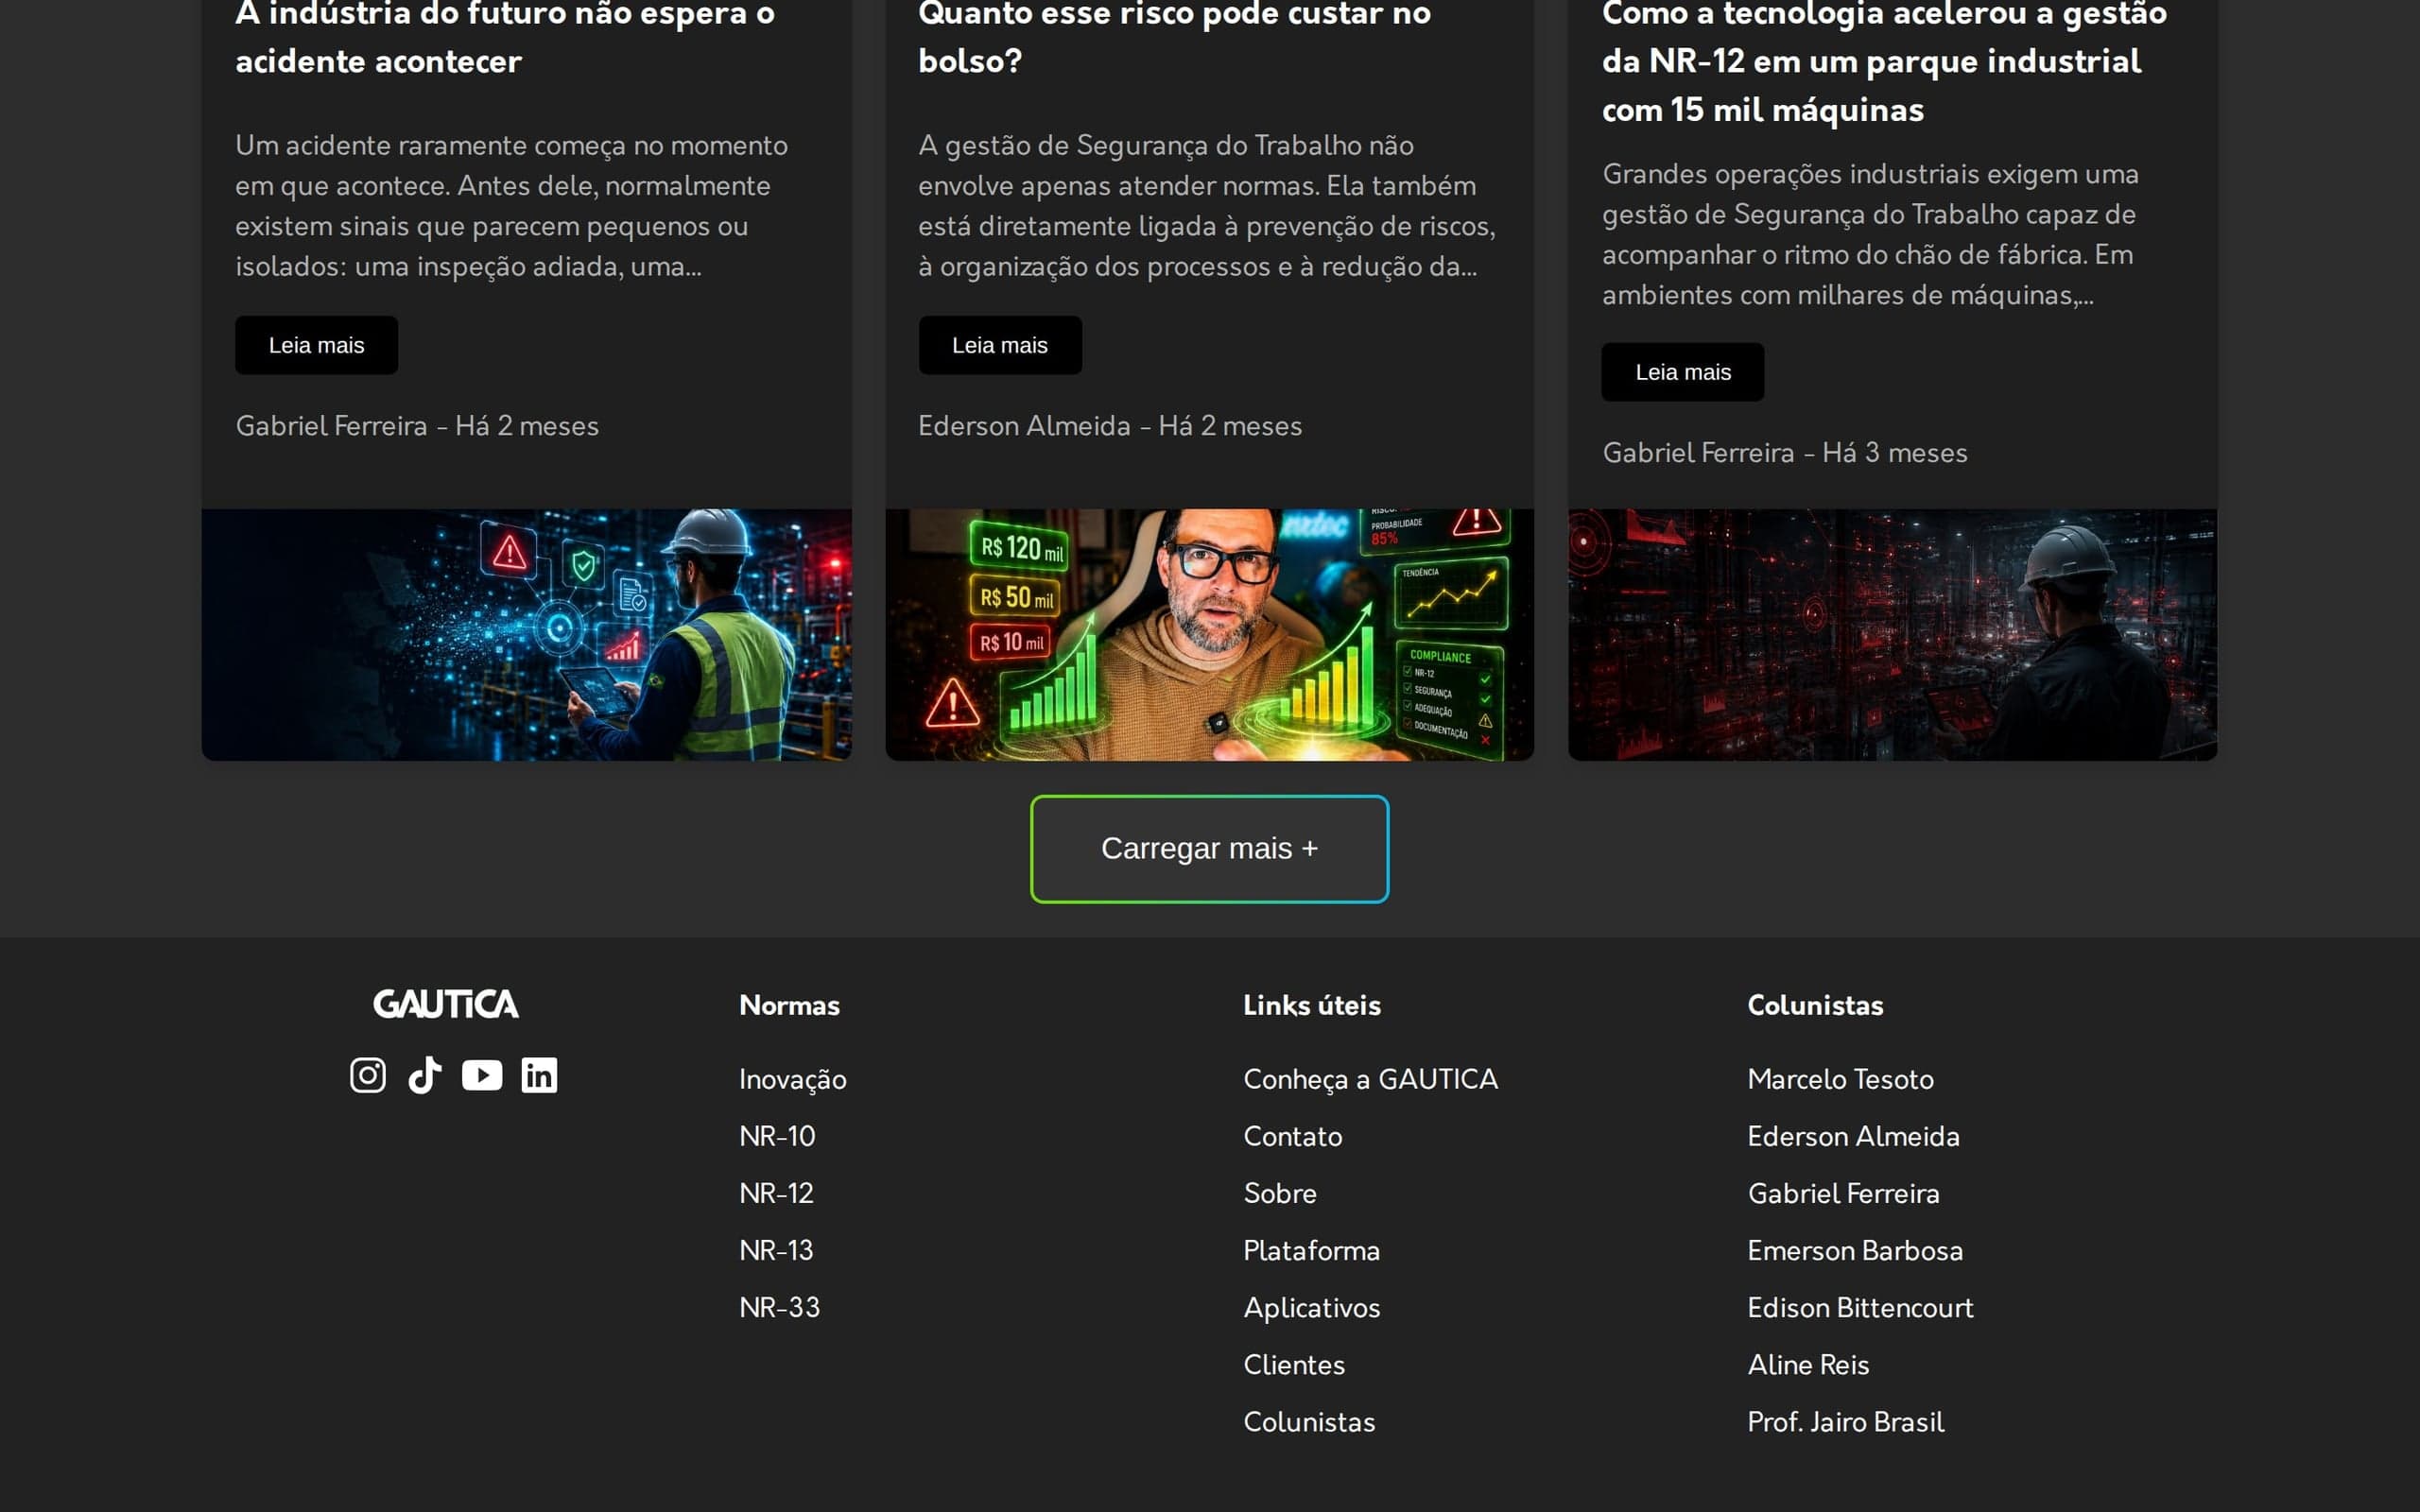This screenshot has height=1512, width=2420.
Task: Click the Normas footer heading
Action: 789,1005
